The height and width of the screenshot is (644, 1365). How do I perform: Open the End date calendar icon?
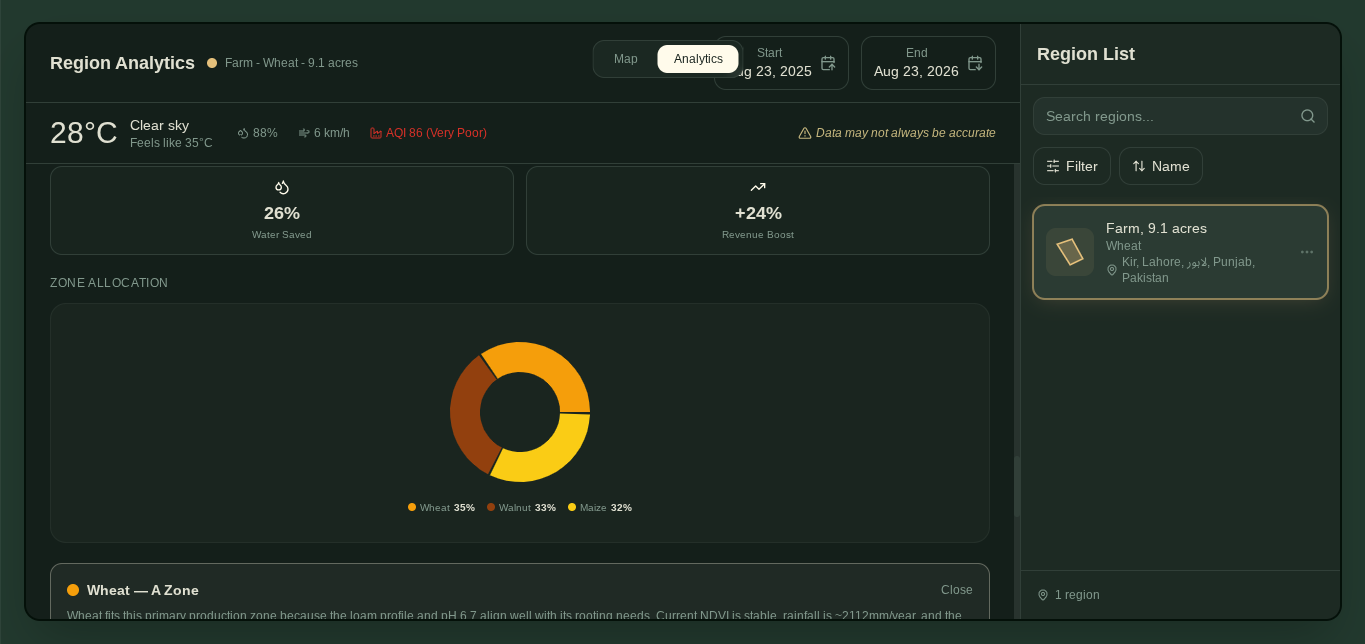975,63
